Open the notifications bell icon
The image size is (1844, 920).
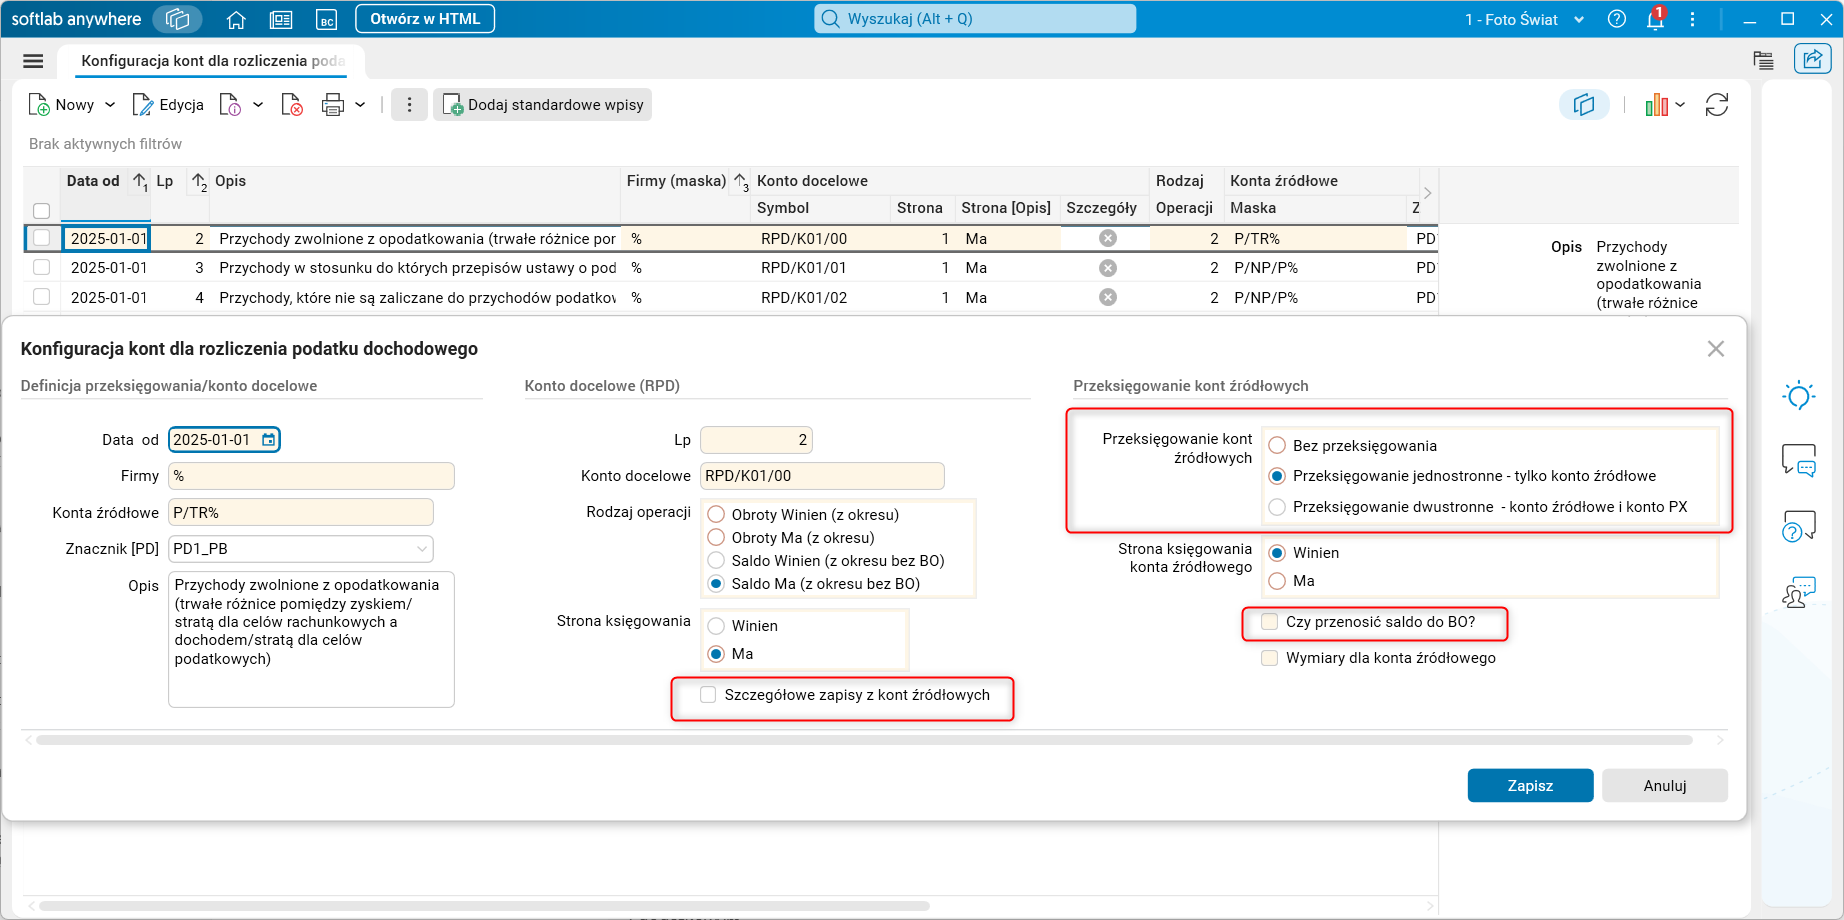pyautogui.click(x=1655, y=19)
